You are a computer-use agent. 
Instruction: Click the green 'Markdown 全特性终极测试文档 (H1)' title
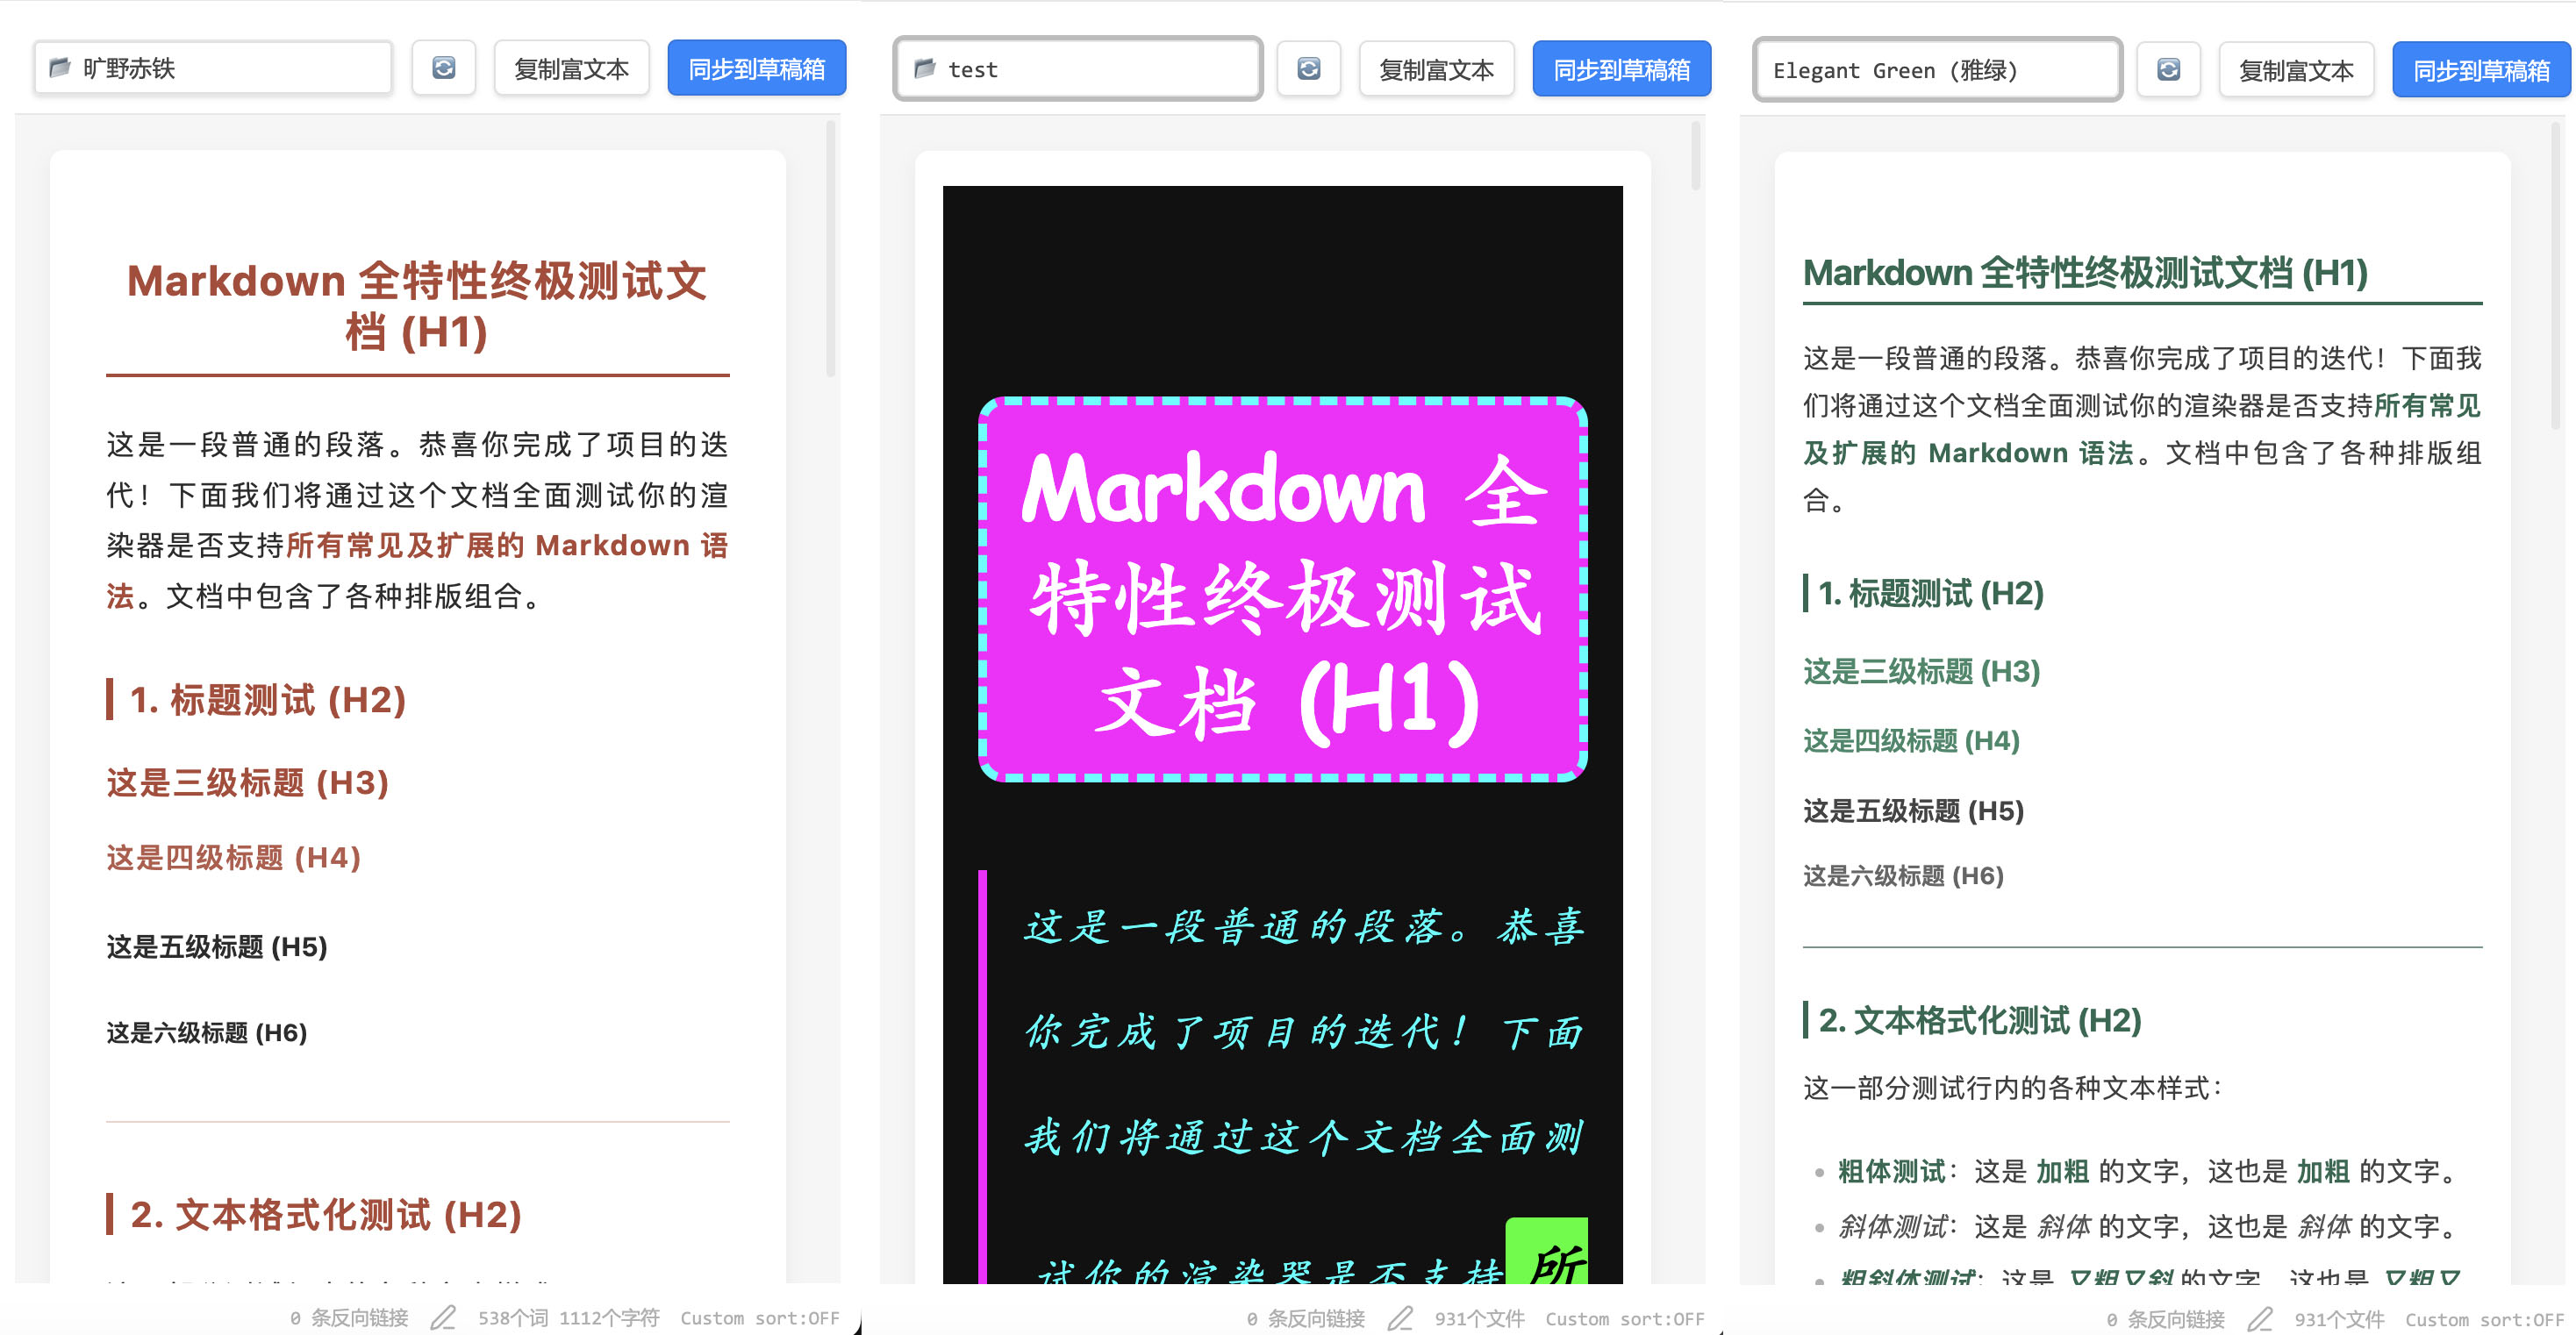point(2085,272)
